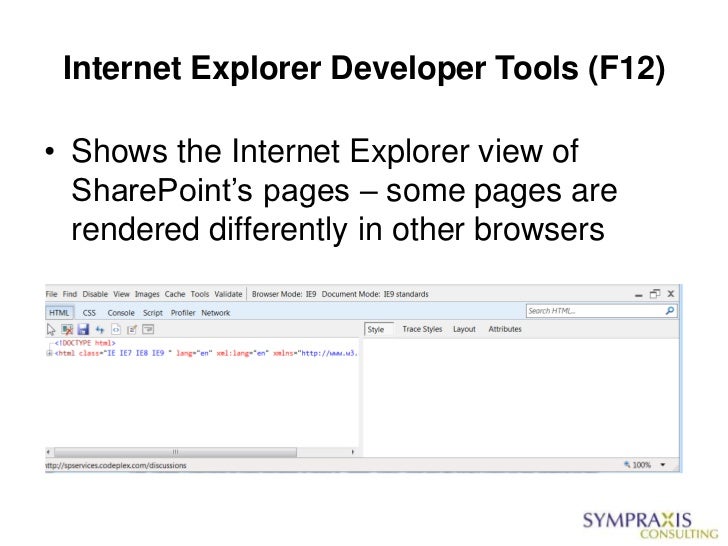Minimize the developer tools pane
Screen dimensions: 728x546
click(639, 295)
